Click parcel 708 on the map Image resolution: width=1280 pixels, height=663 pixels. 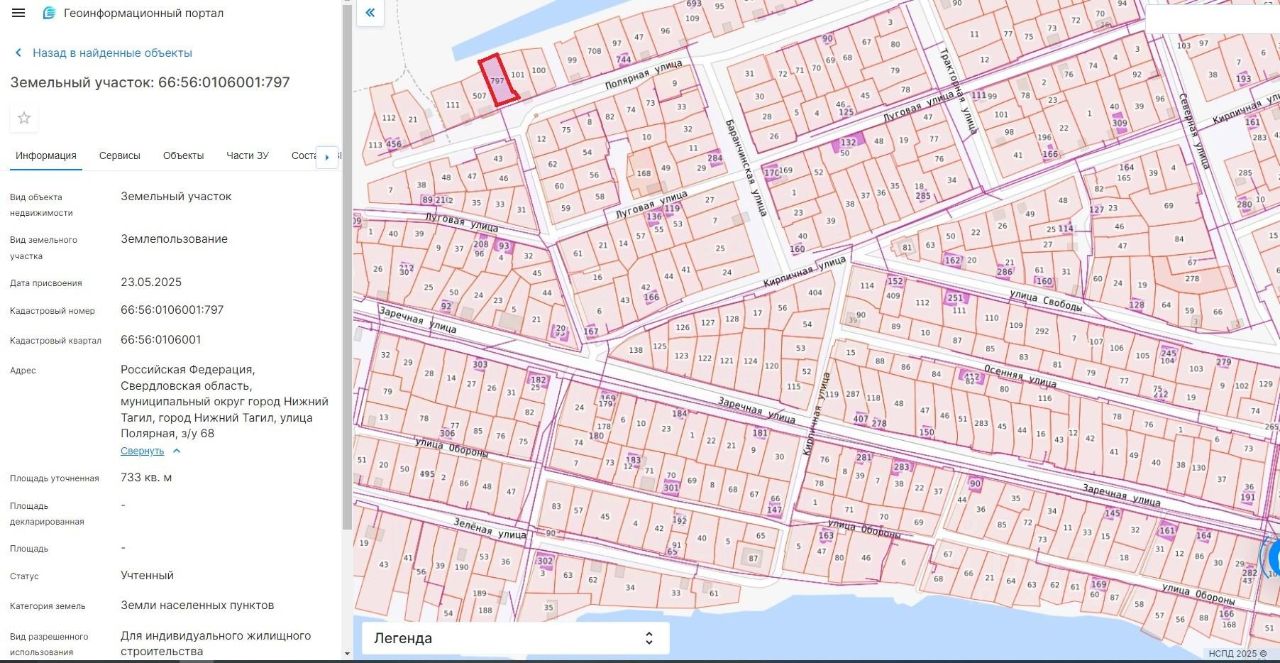coord(594,51)
